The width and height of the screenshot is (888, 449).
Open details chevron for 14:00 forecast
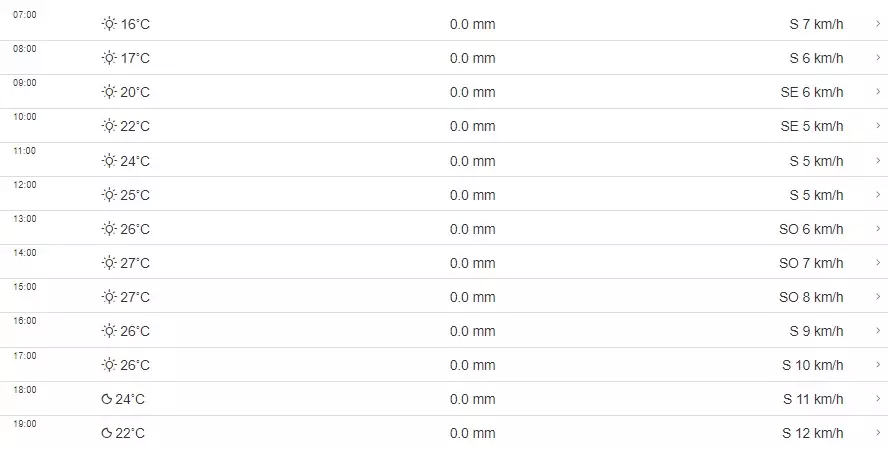tap(877, 263)
